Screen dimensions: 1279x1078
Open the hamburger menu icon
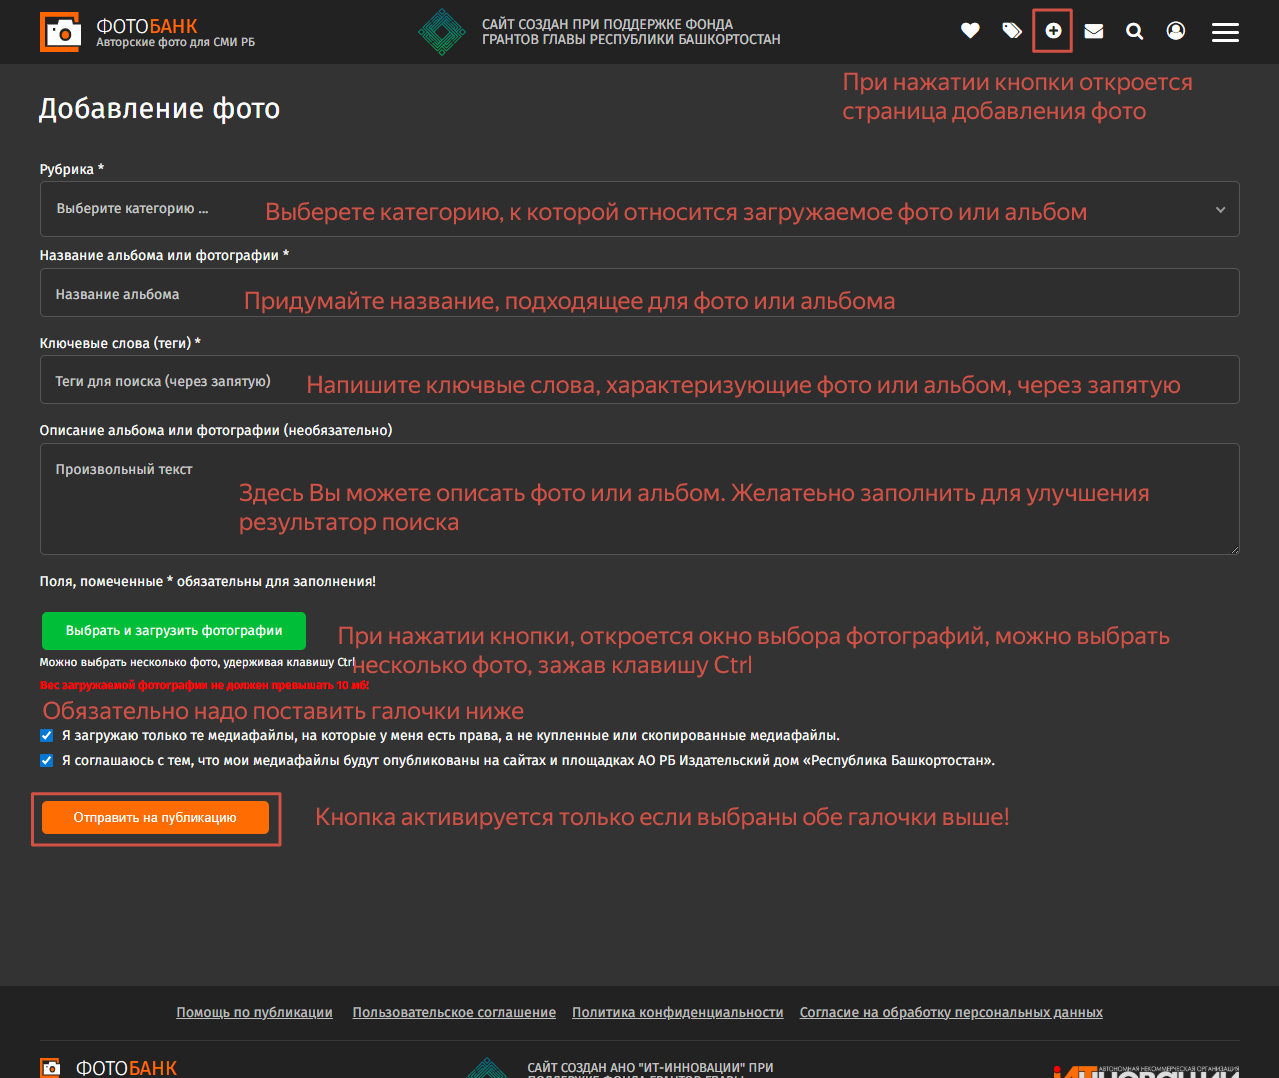pos(1225,32)
